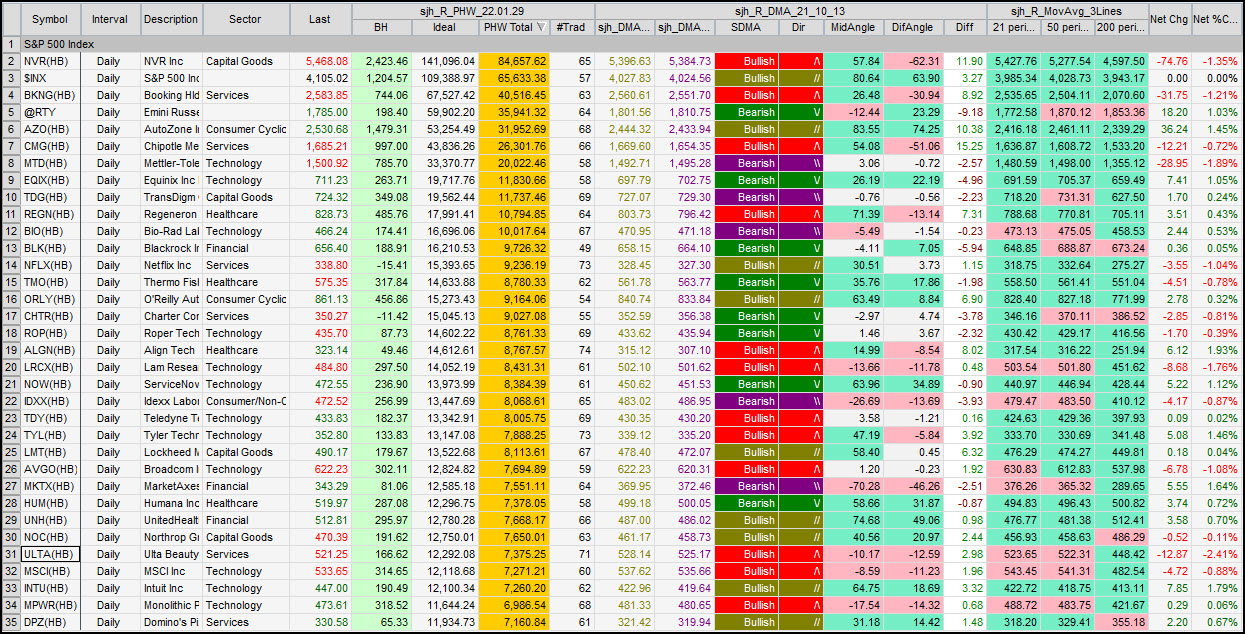Click the Symbol column header

point(50,19)
